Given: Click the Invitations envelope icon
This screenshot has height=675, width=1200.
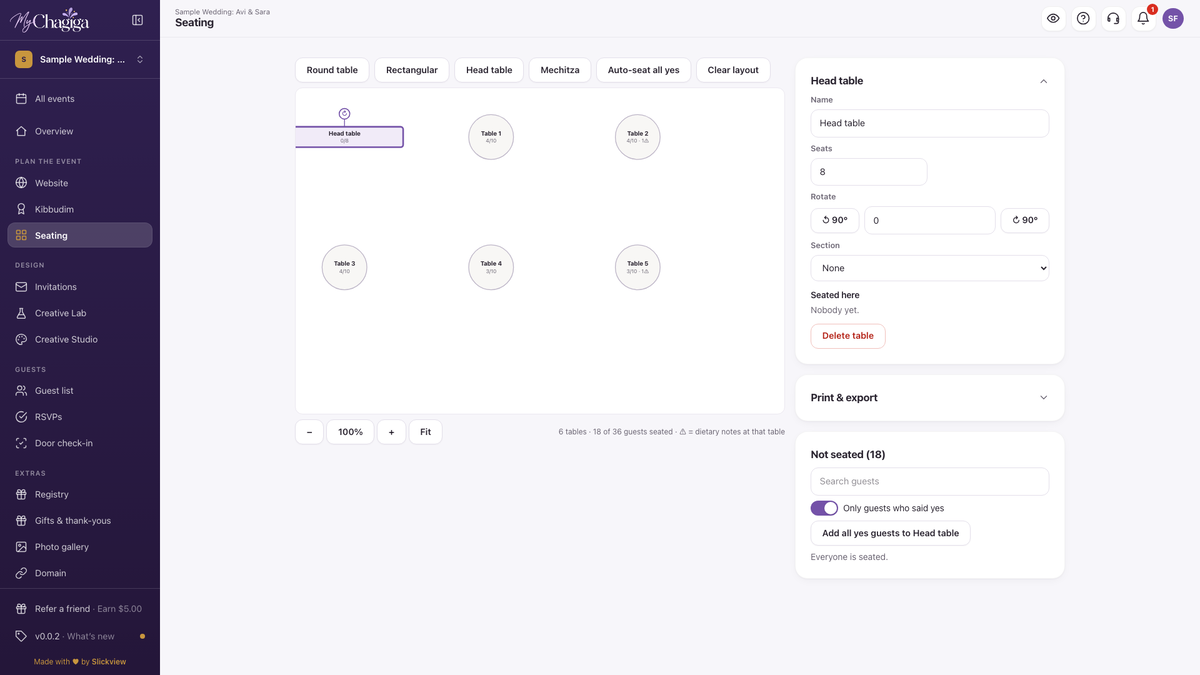Looking at the screenshot, I should 21,287.
